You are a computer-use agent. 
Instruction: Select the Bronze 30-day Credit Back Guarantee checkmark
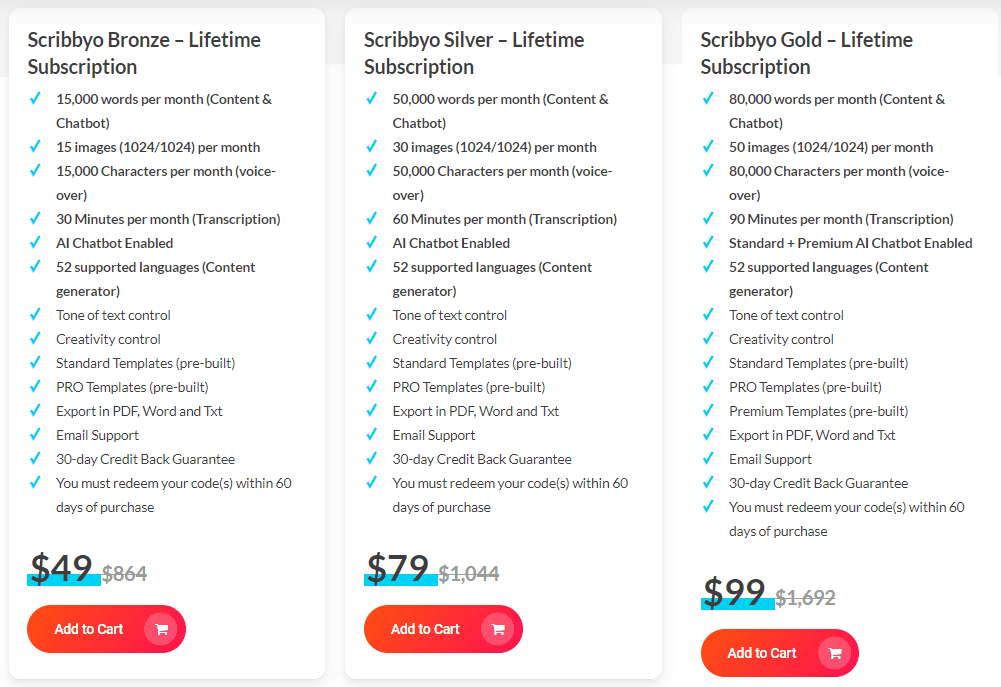click(33, 459)
